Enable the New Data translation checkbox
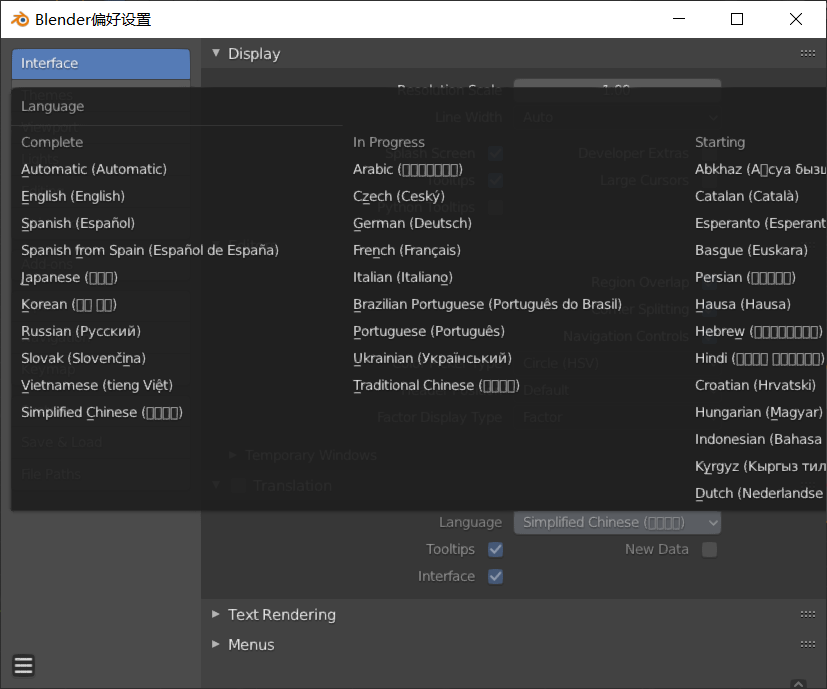Viewport: 827px width, 689px height. pos(709,549)
